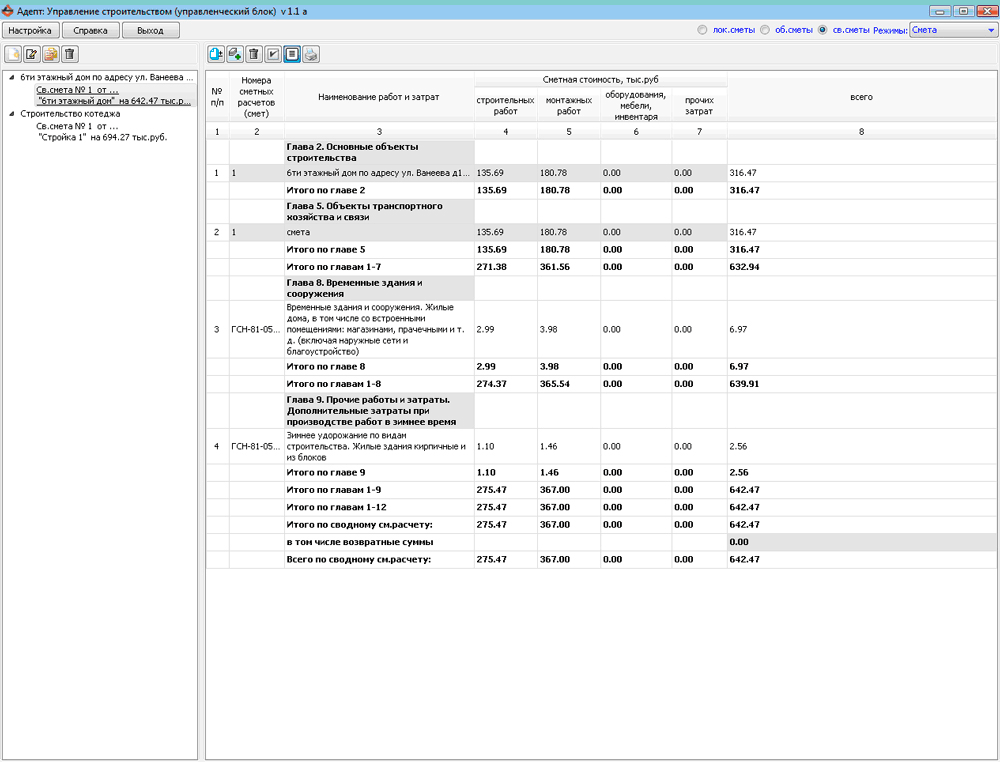Image resolution: width=1000 pixels, height=762 pixels.
Task: Click the checkmark icon in table toolbar
Action: click(273, 54)
